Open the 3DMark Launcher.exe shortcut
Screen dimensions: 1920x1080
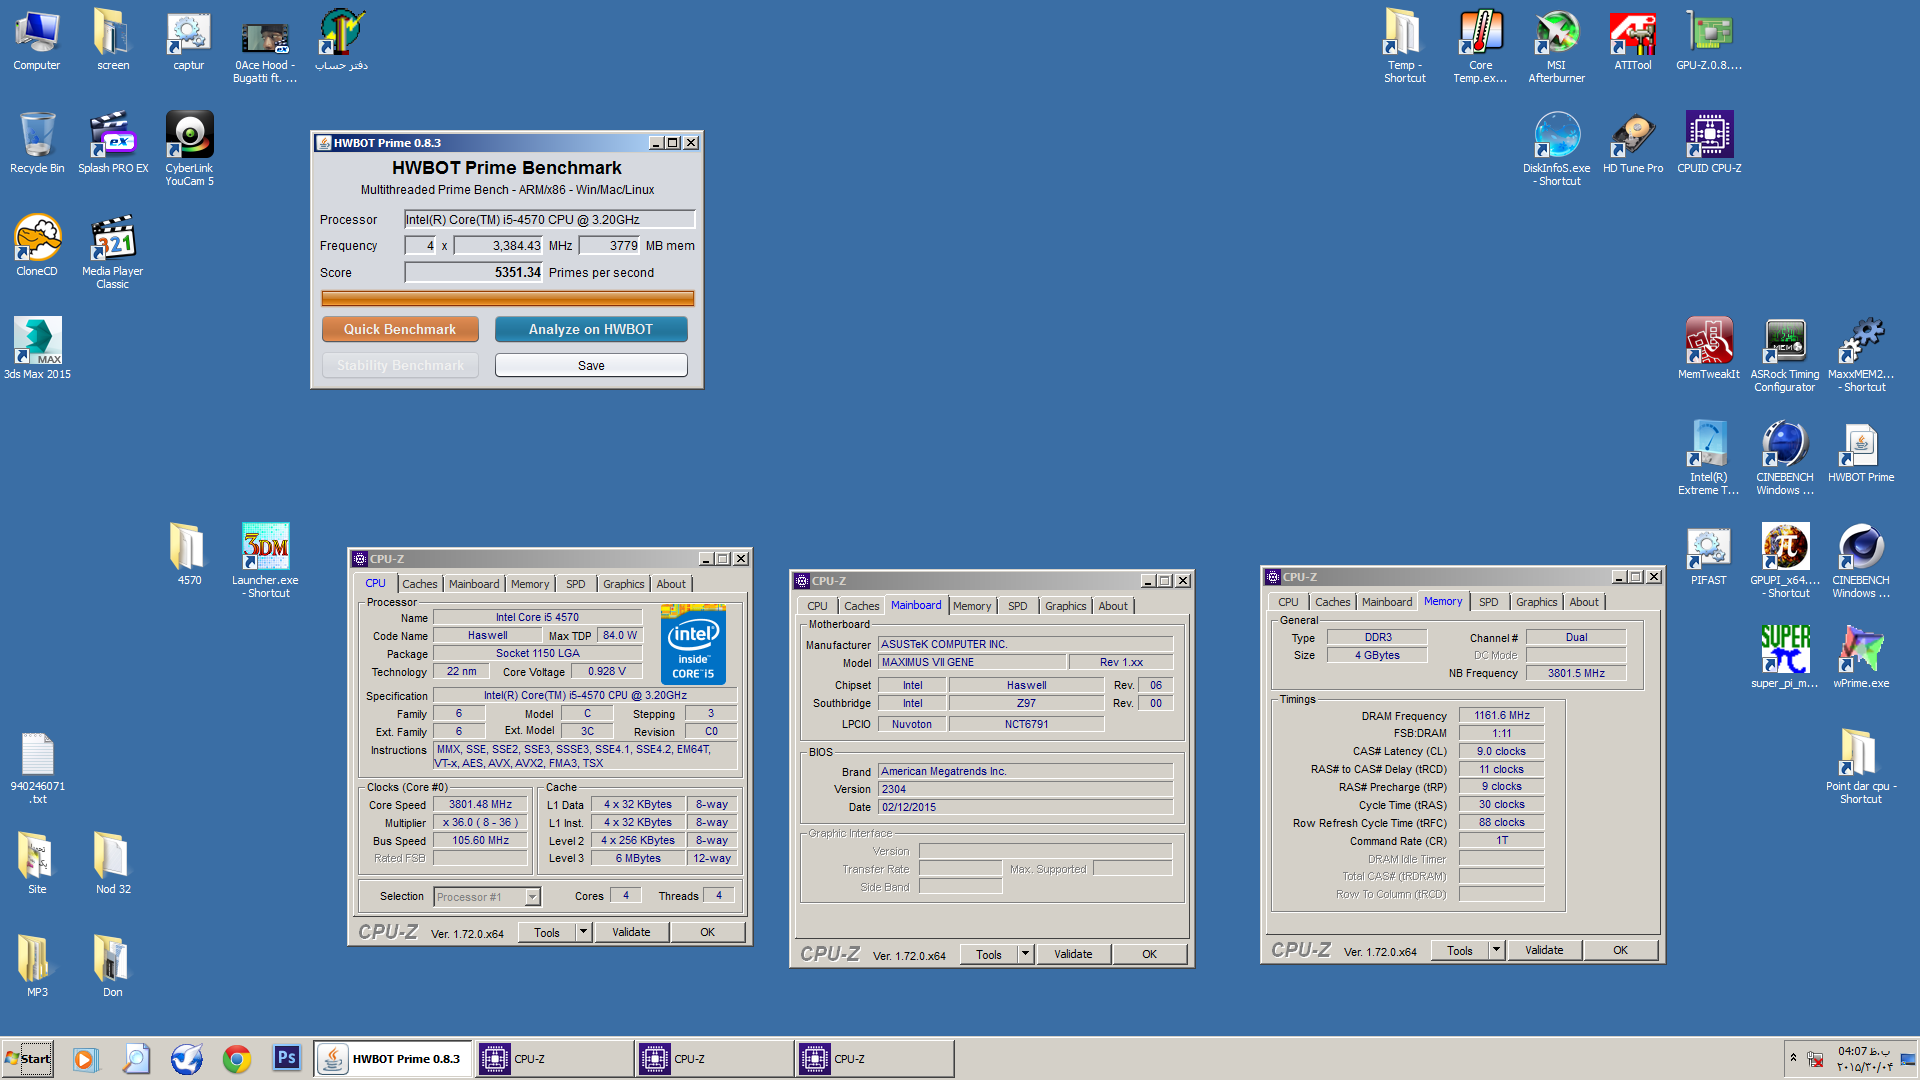pos(265,560)
